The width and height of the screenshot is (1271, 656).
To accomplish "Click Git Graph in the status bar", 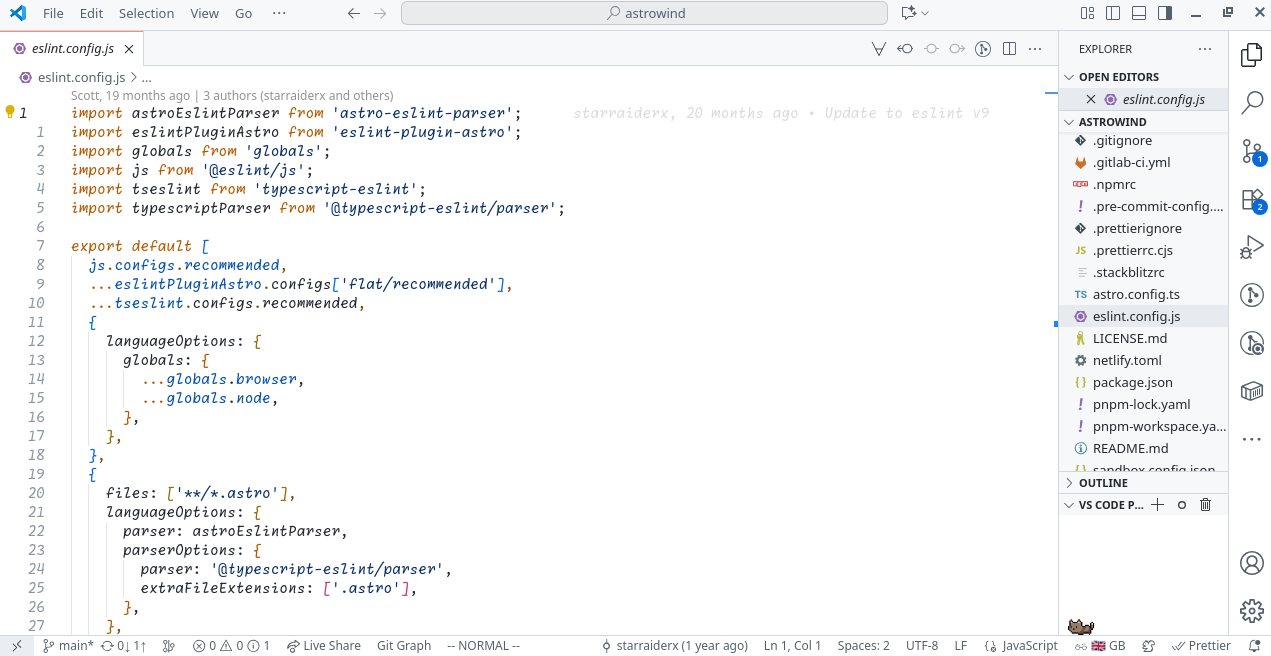I will 404,646.
